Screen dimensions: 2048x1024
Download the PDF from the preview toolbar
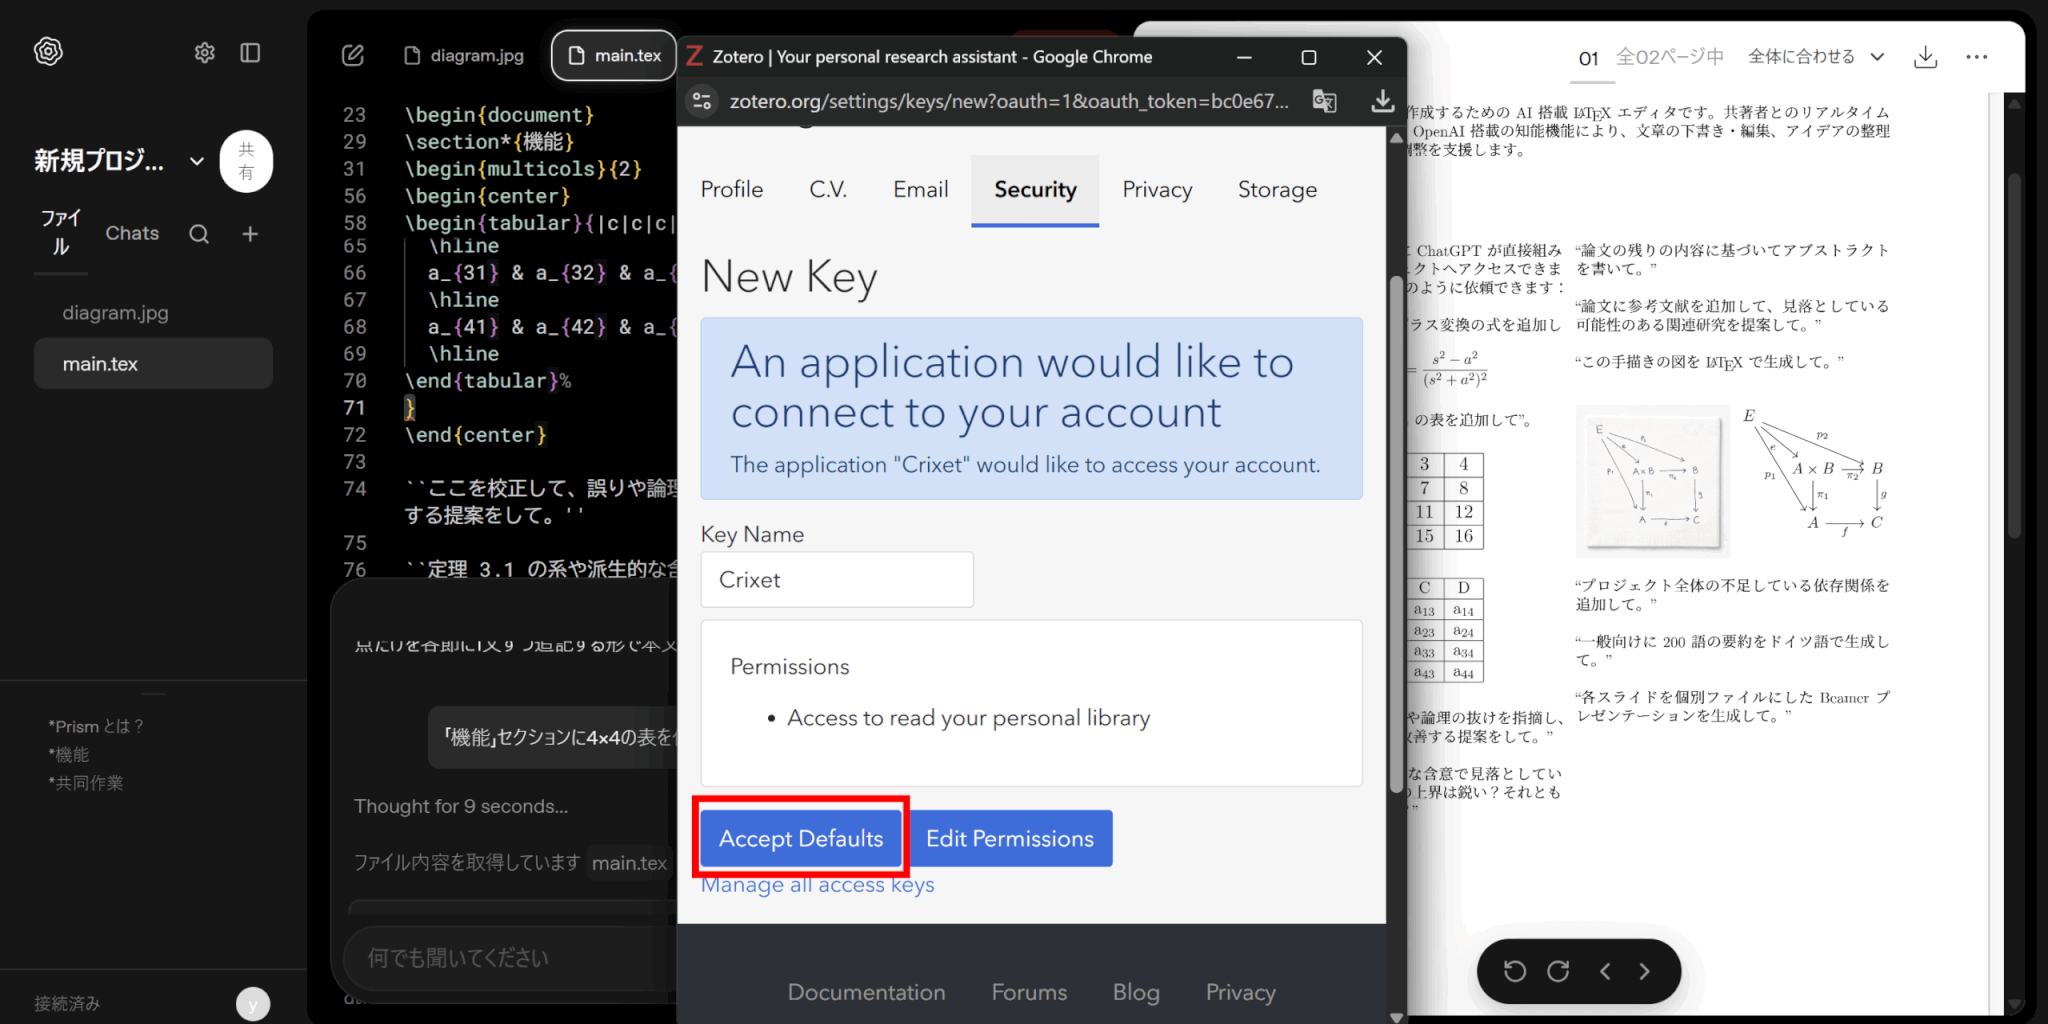[1925, 57]
